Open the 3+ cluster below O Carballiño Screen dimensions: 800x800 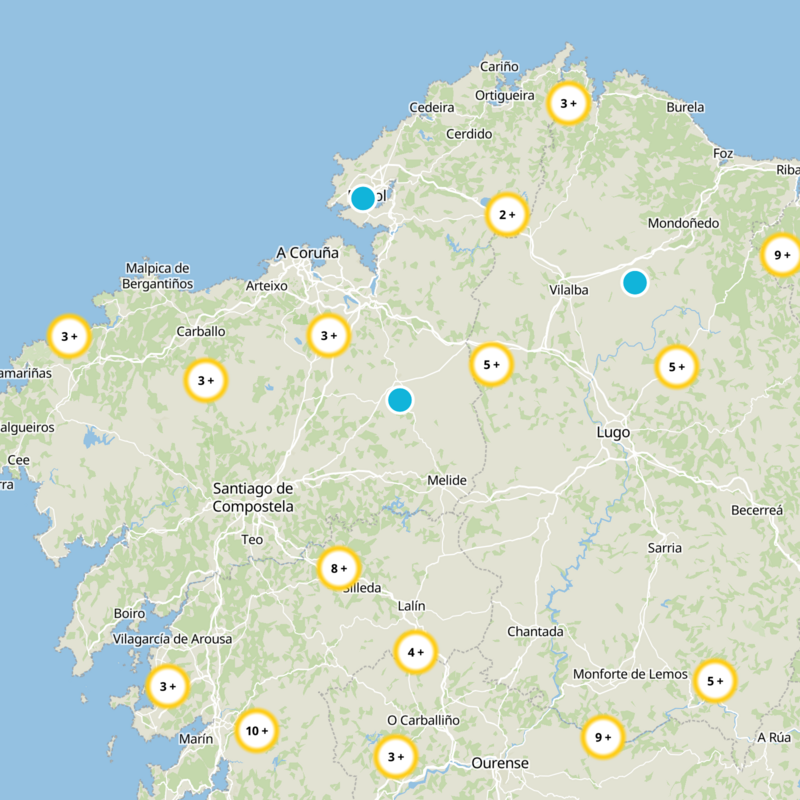click(396, 757)
